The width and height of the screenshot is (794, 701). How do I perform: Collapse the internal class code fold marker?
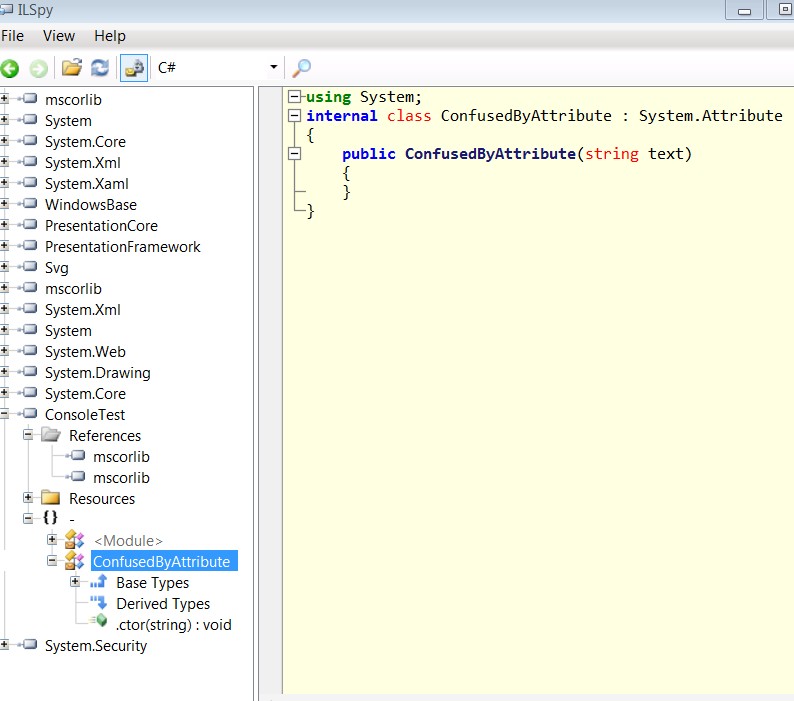pos(294,116)
